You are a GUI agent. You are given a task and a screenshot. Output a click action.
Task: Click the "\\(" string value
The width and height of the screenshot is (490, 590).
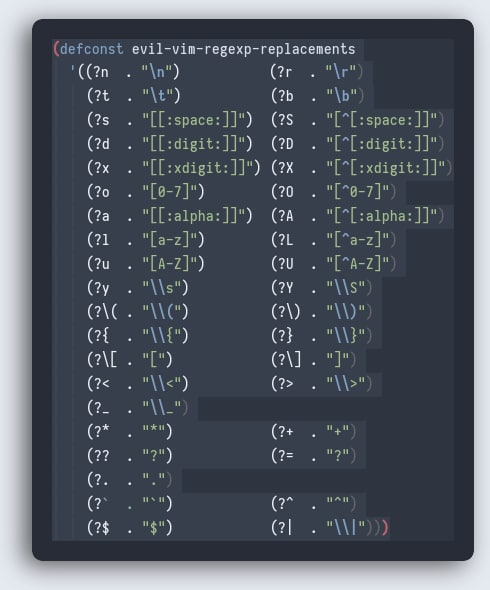coord(161,312)
